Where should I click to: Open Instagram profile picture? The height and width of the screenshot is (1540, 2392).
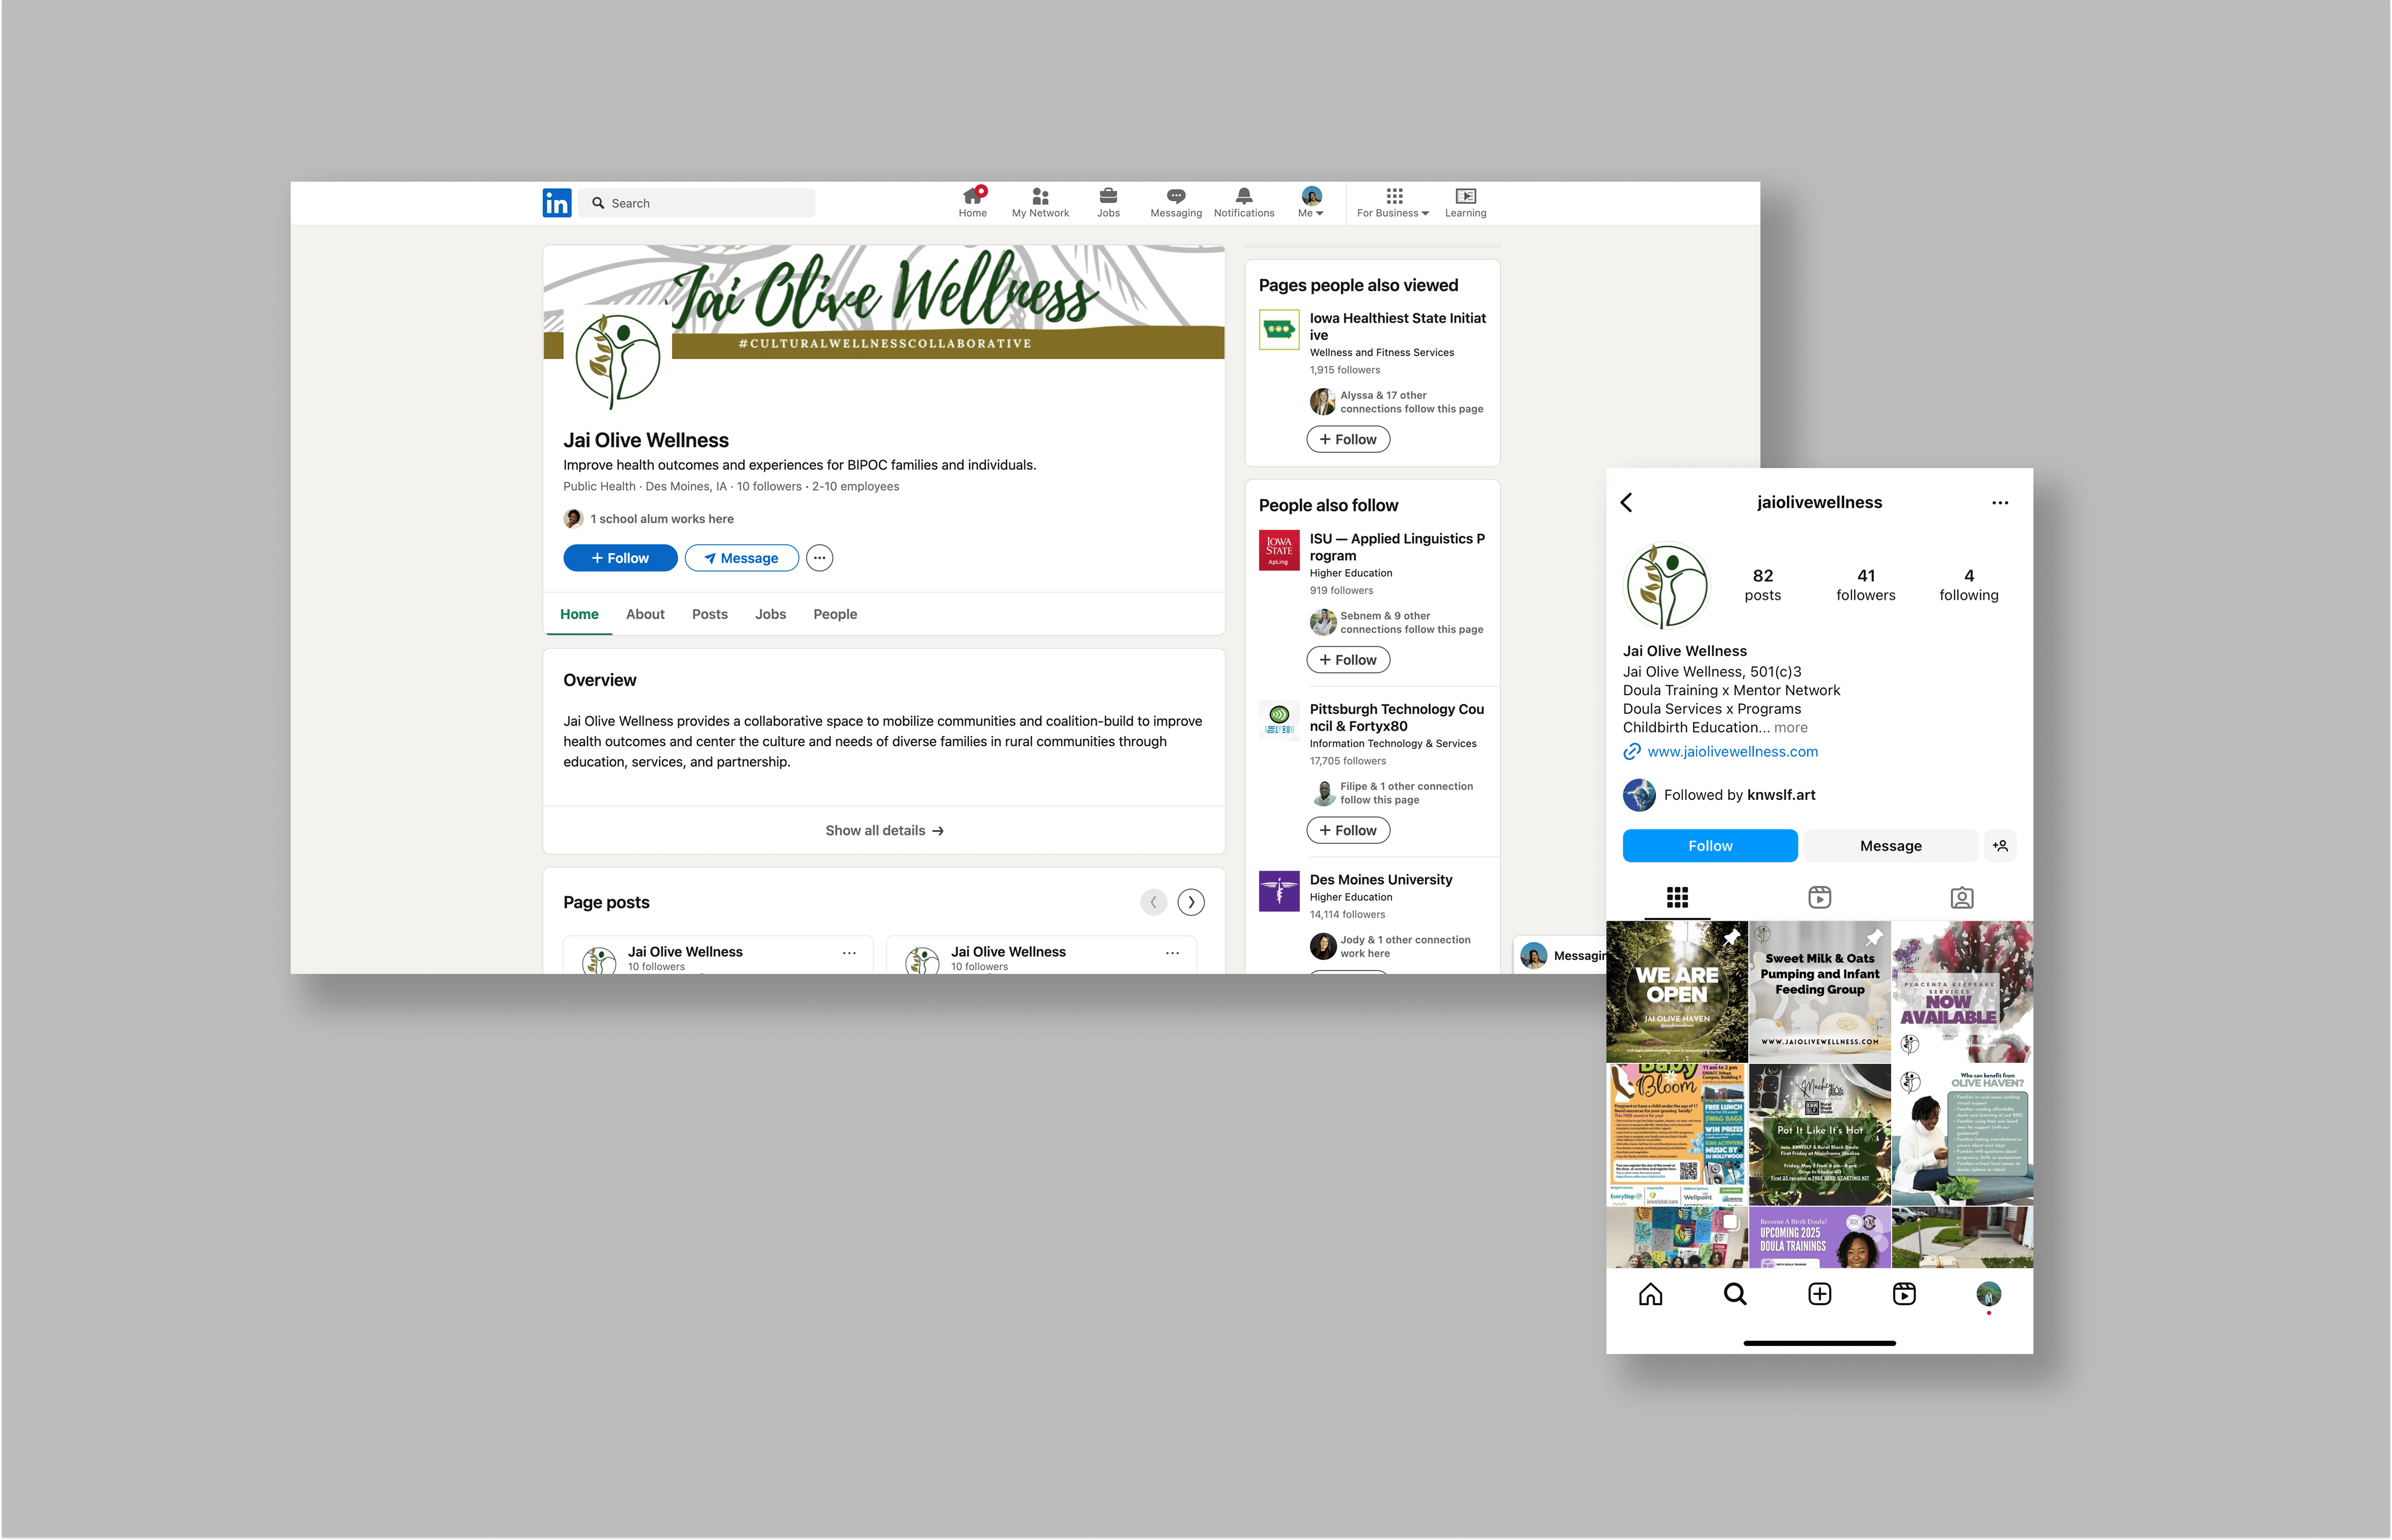1667,586
